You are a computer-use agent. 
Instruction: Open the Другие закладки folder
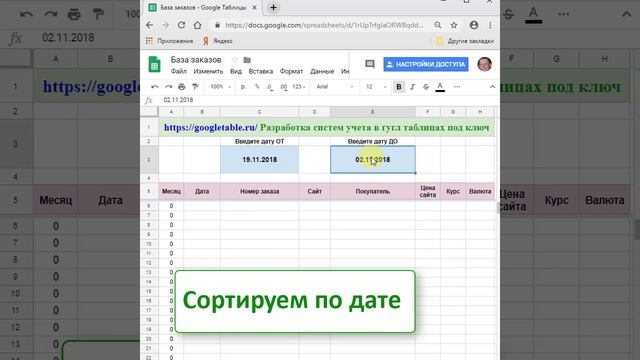[465, 41]
